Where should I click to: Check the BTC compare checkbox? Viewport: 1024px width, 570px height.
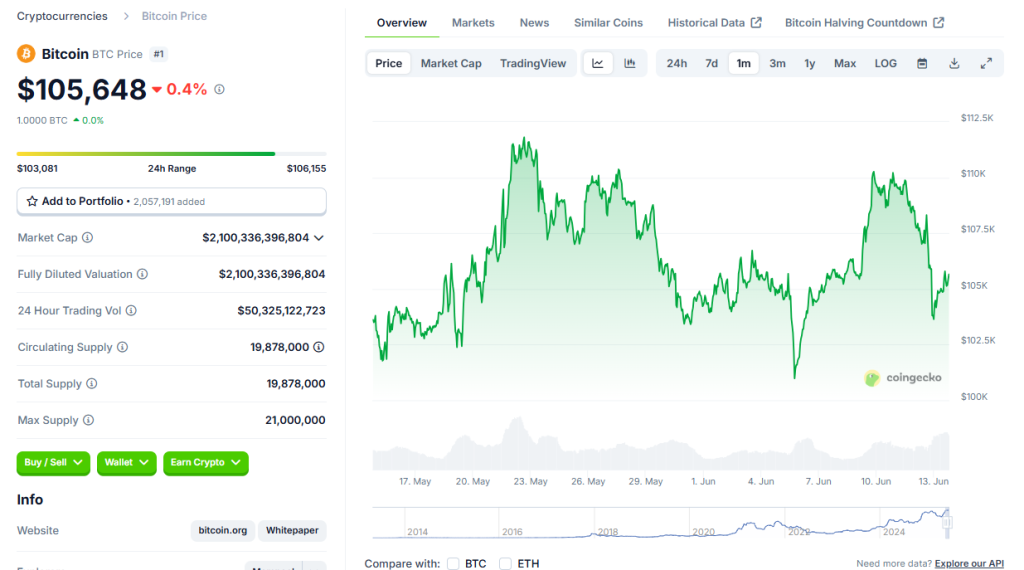coord(453,563)
